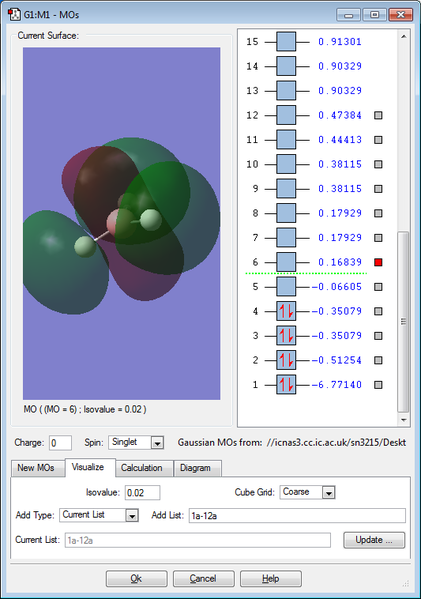The height and width of the screenshot is (599, 421).
Task: Click energy value -0.06605
Action: click(337, 287)
